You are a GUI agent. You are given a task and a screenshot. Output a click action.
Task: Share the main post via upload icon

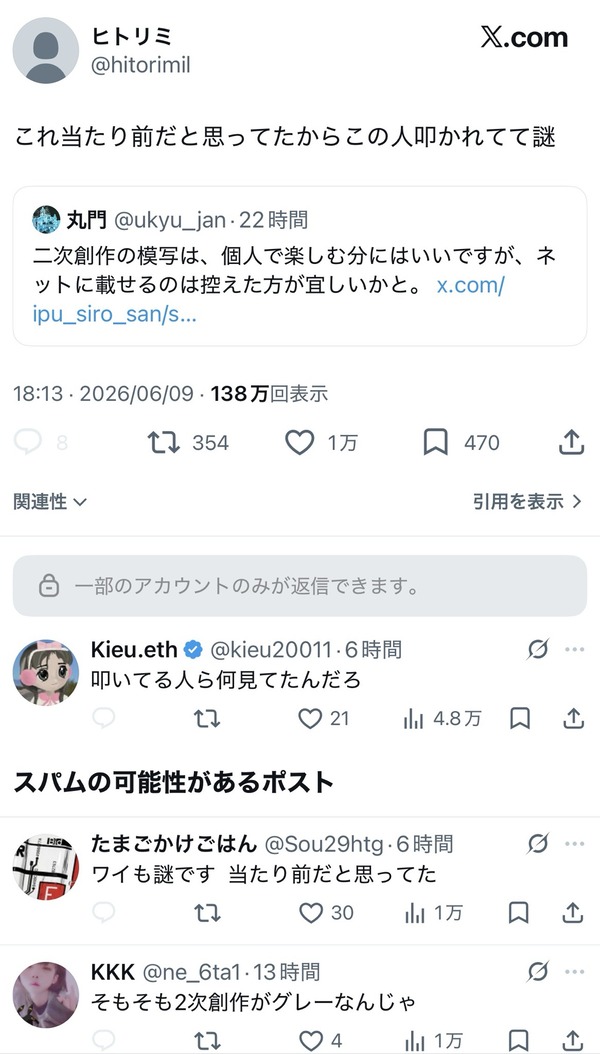[571, 442]
